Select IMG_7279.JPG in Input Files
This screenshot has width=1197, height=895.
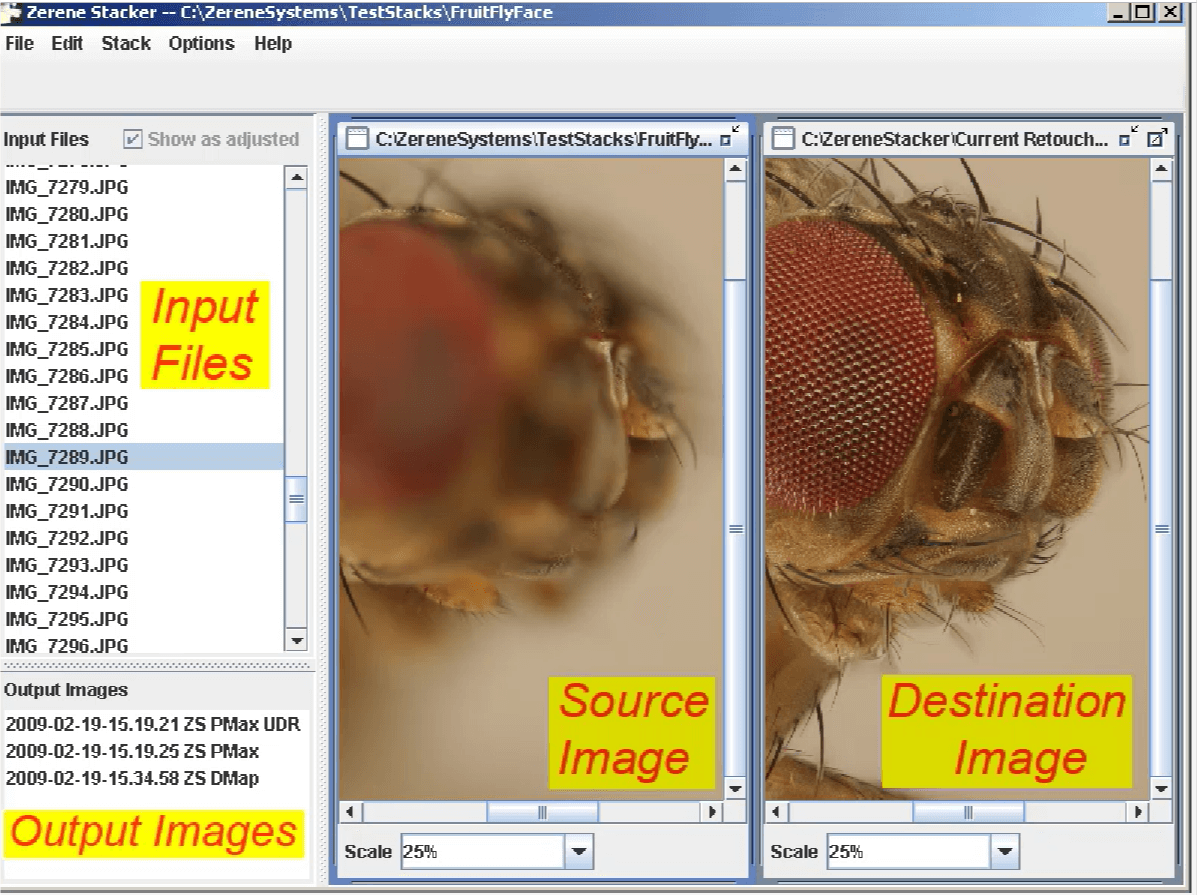144,187
